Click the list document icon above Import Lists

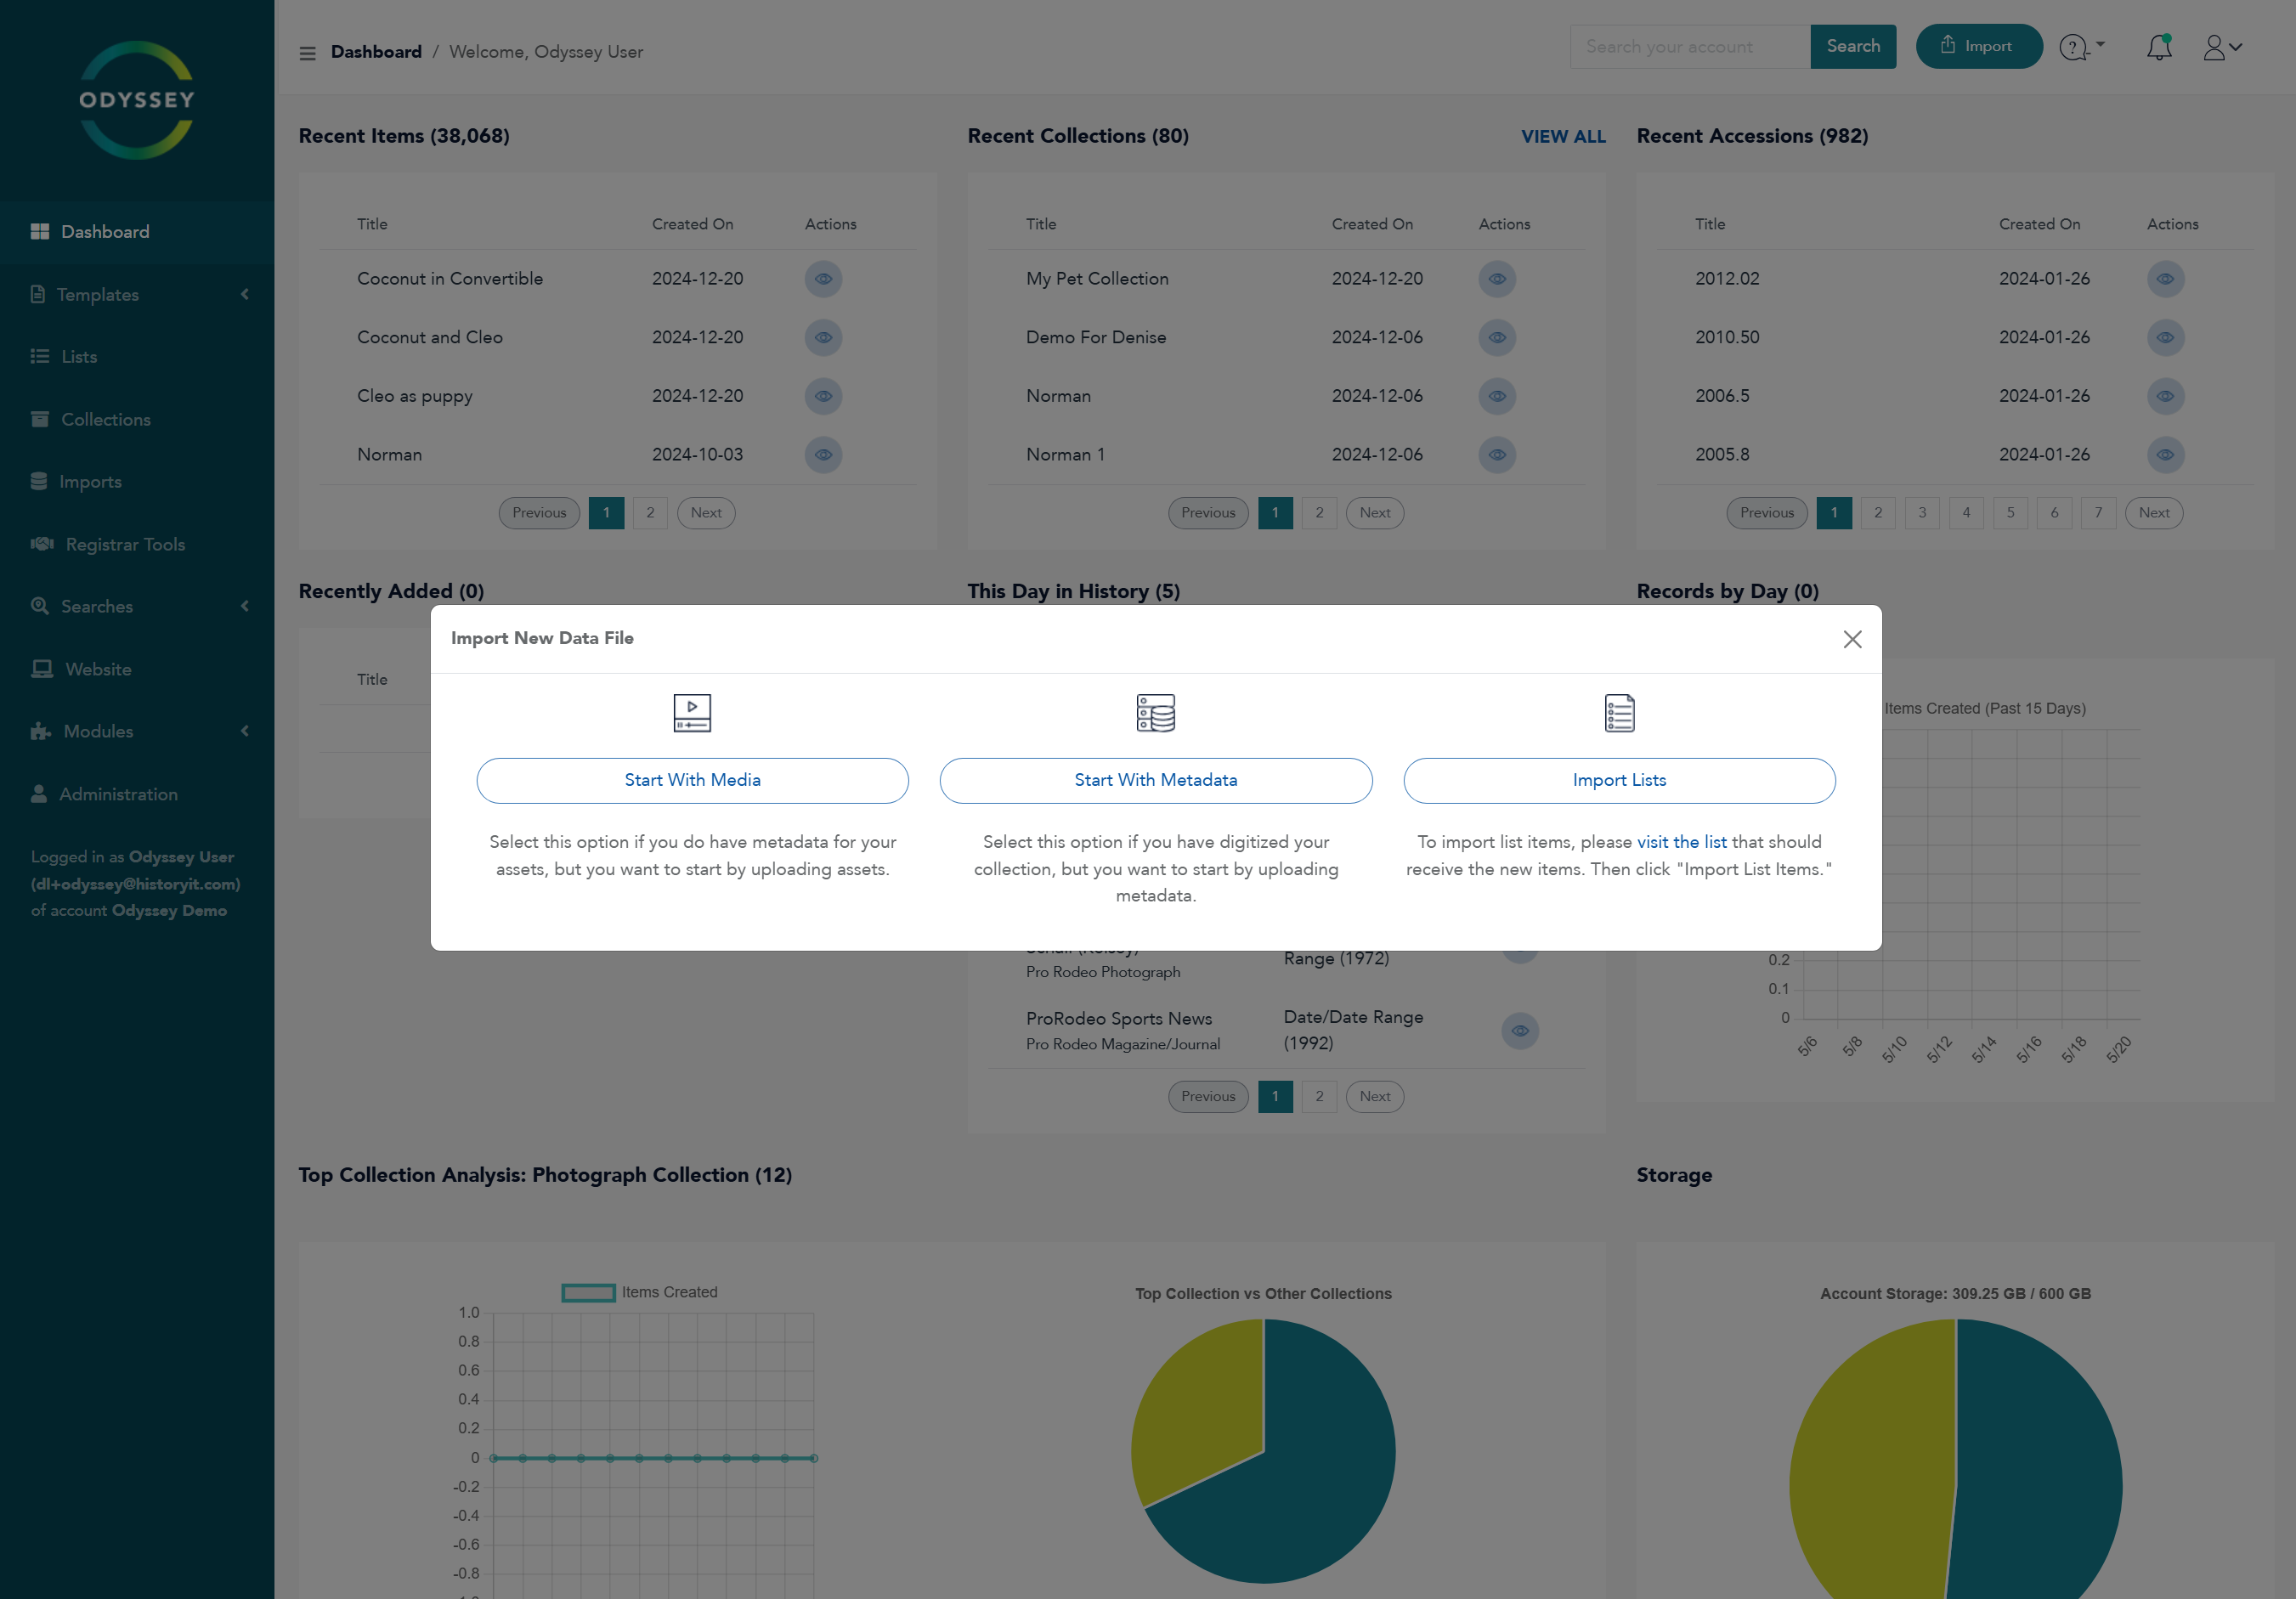tap(1618, 713)
